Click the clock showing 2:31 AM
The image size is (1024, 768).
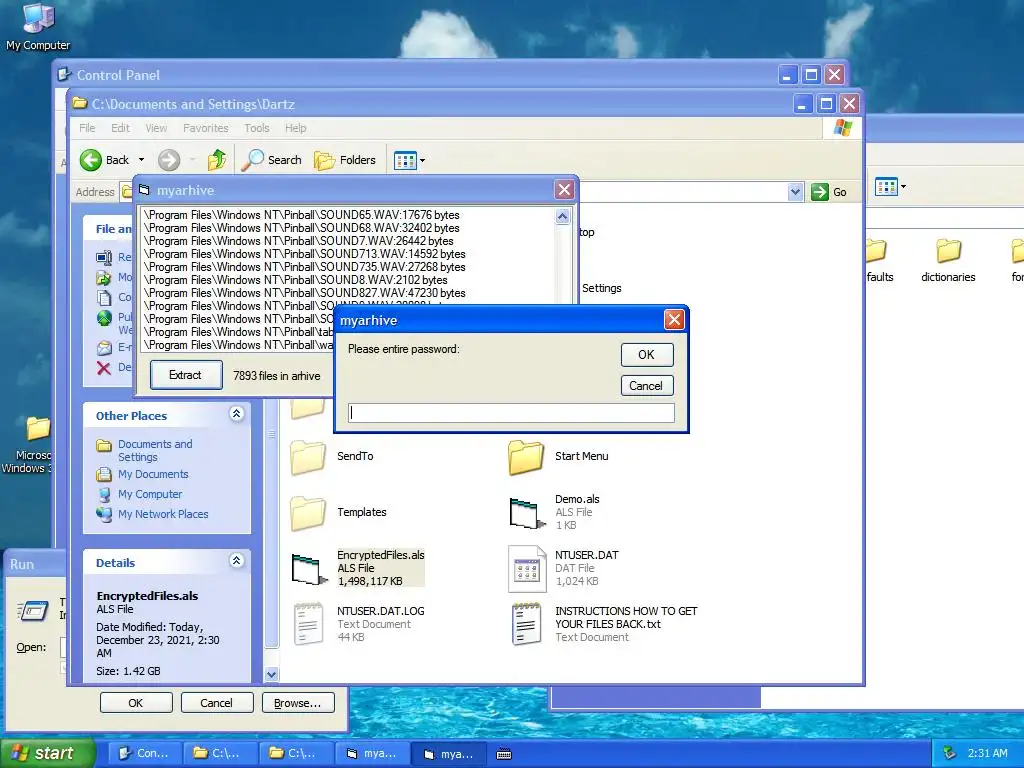click(x=987, y=753)
